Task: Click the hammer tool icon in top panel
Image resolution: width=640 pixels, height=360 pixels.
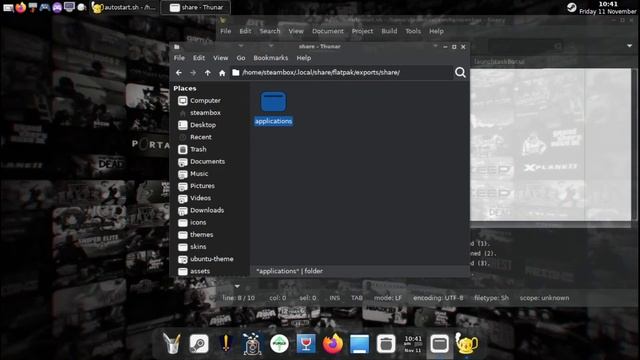Action: click(x=33, y=7)
